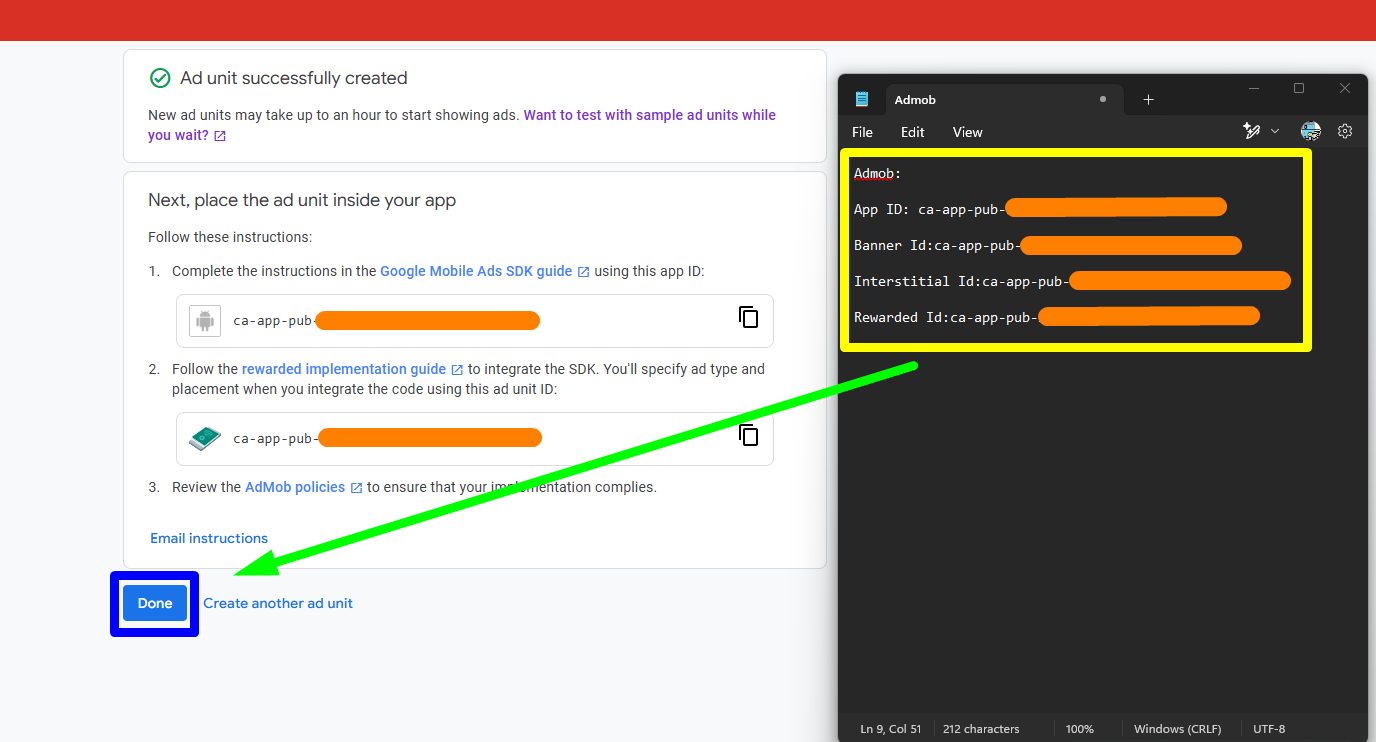
Task: Copy the rewarded ad unit ID
Action: click(748, 436)
